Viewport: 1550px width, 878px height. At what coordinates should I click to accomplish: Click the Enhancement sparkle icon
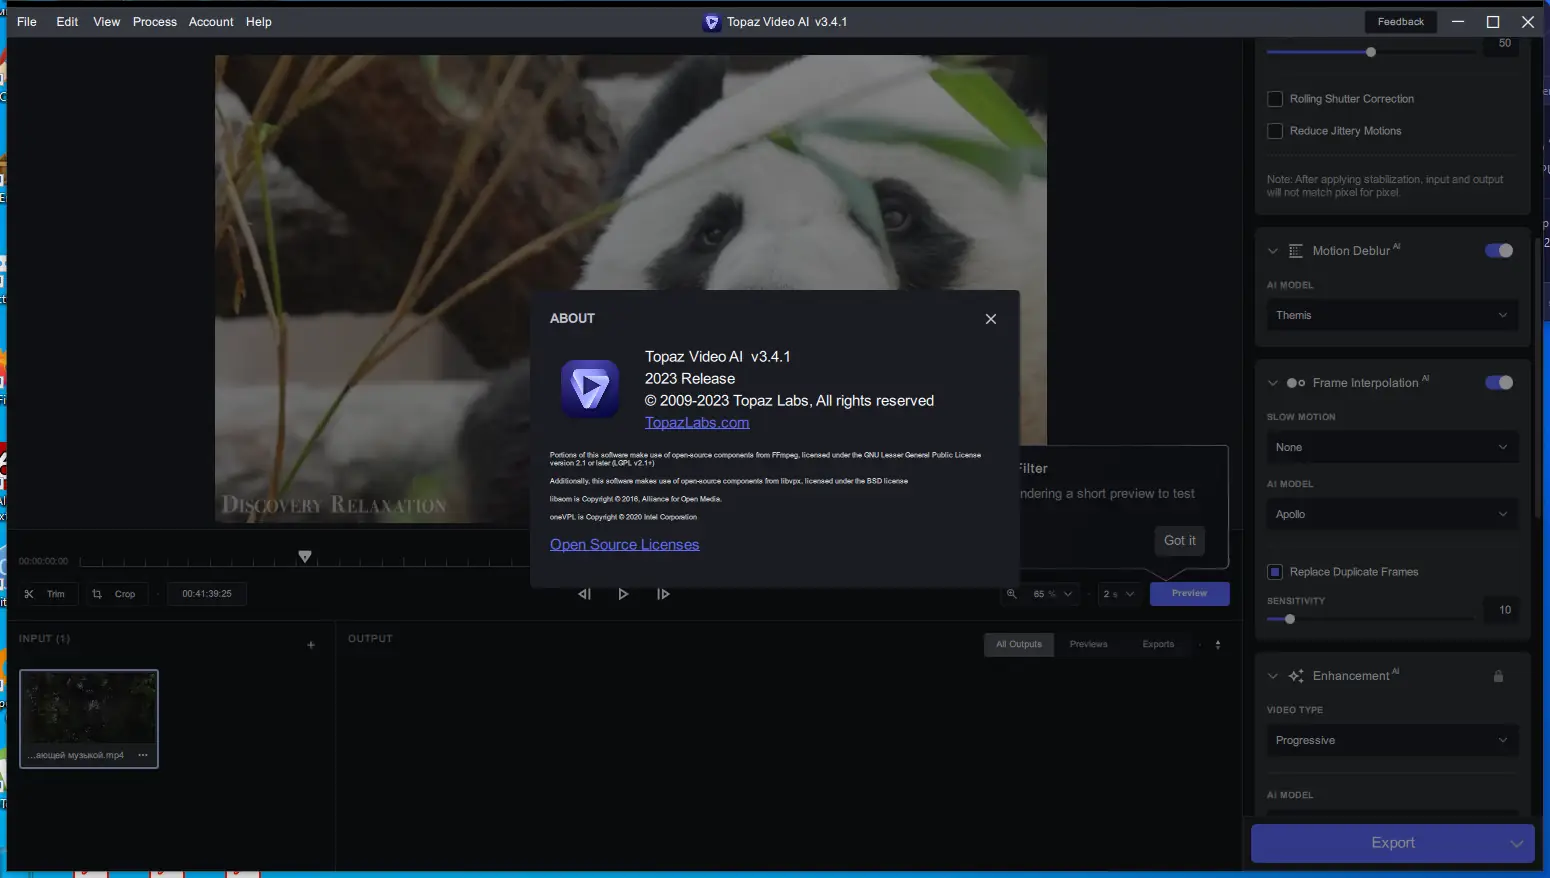(x=1296, y=676)
